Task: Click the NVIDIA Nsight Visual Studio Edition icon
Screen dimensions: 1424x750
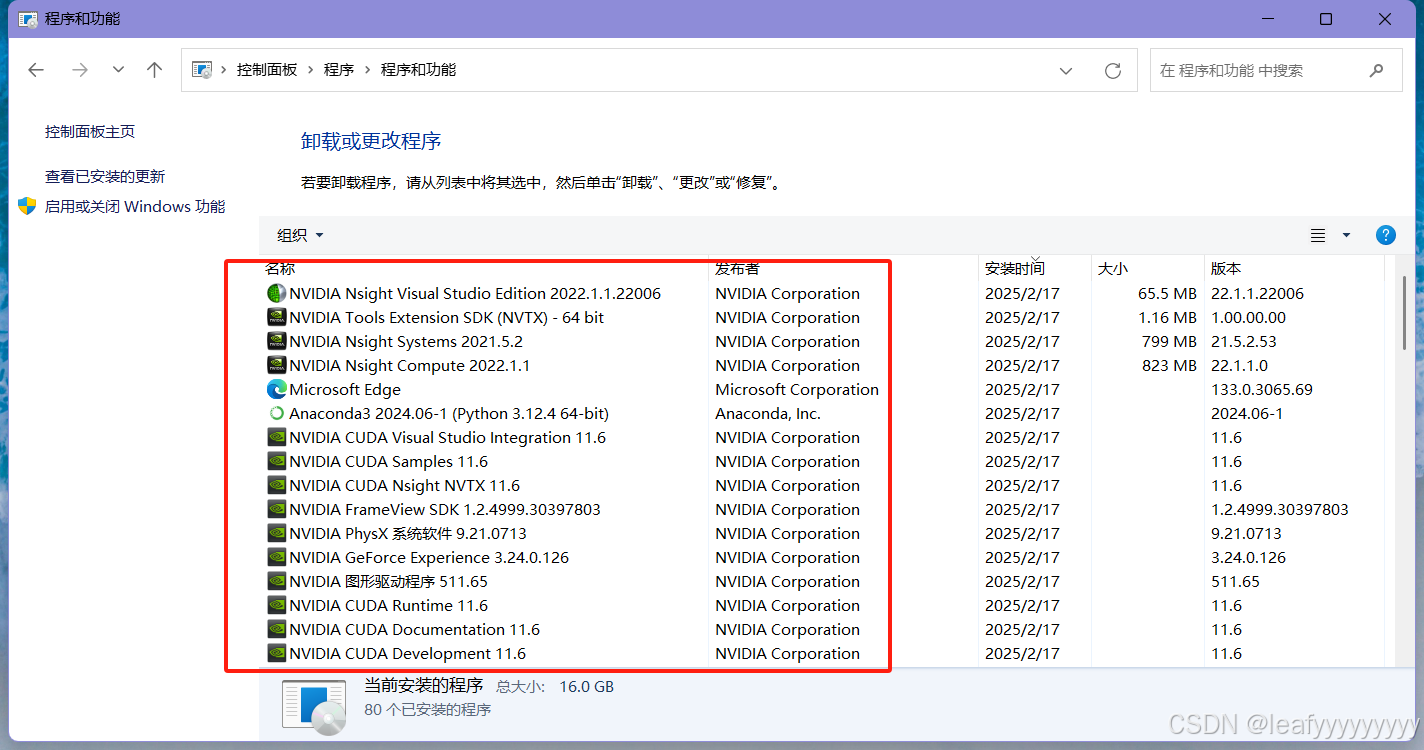Action: 277,293
